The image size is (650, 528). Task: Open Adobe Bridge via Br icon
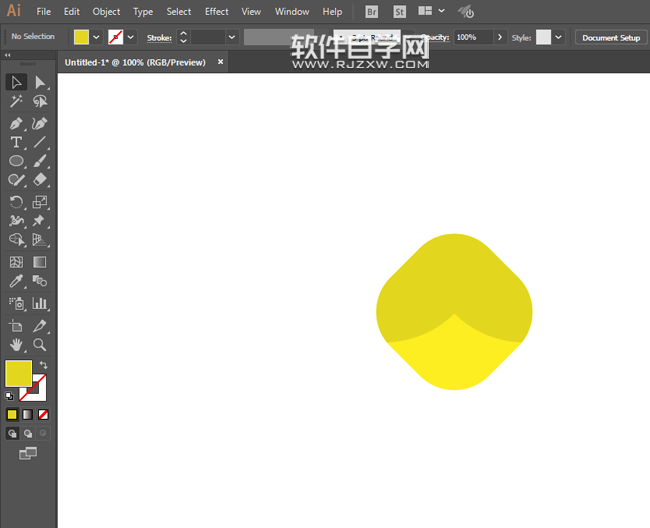(x=371, y=12)
